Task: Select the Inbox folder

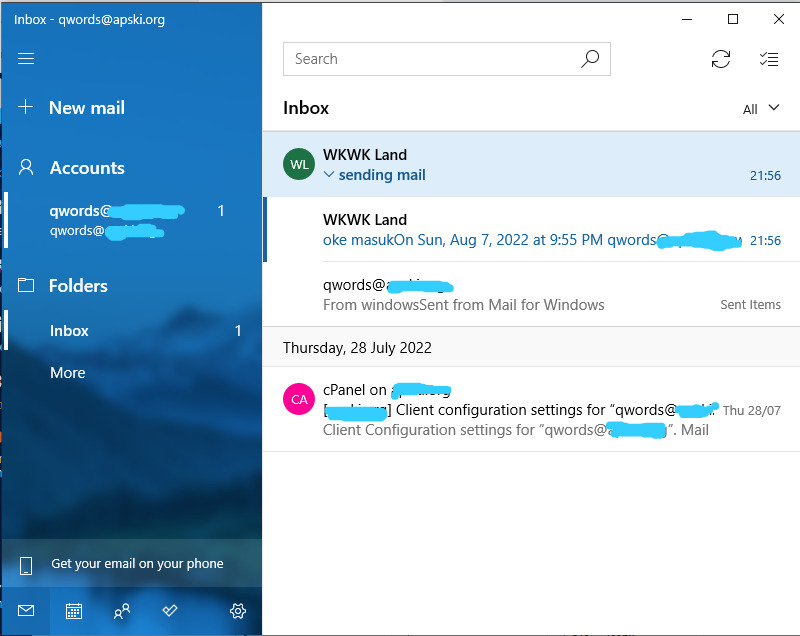Action: (70, 331)
